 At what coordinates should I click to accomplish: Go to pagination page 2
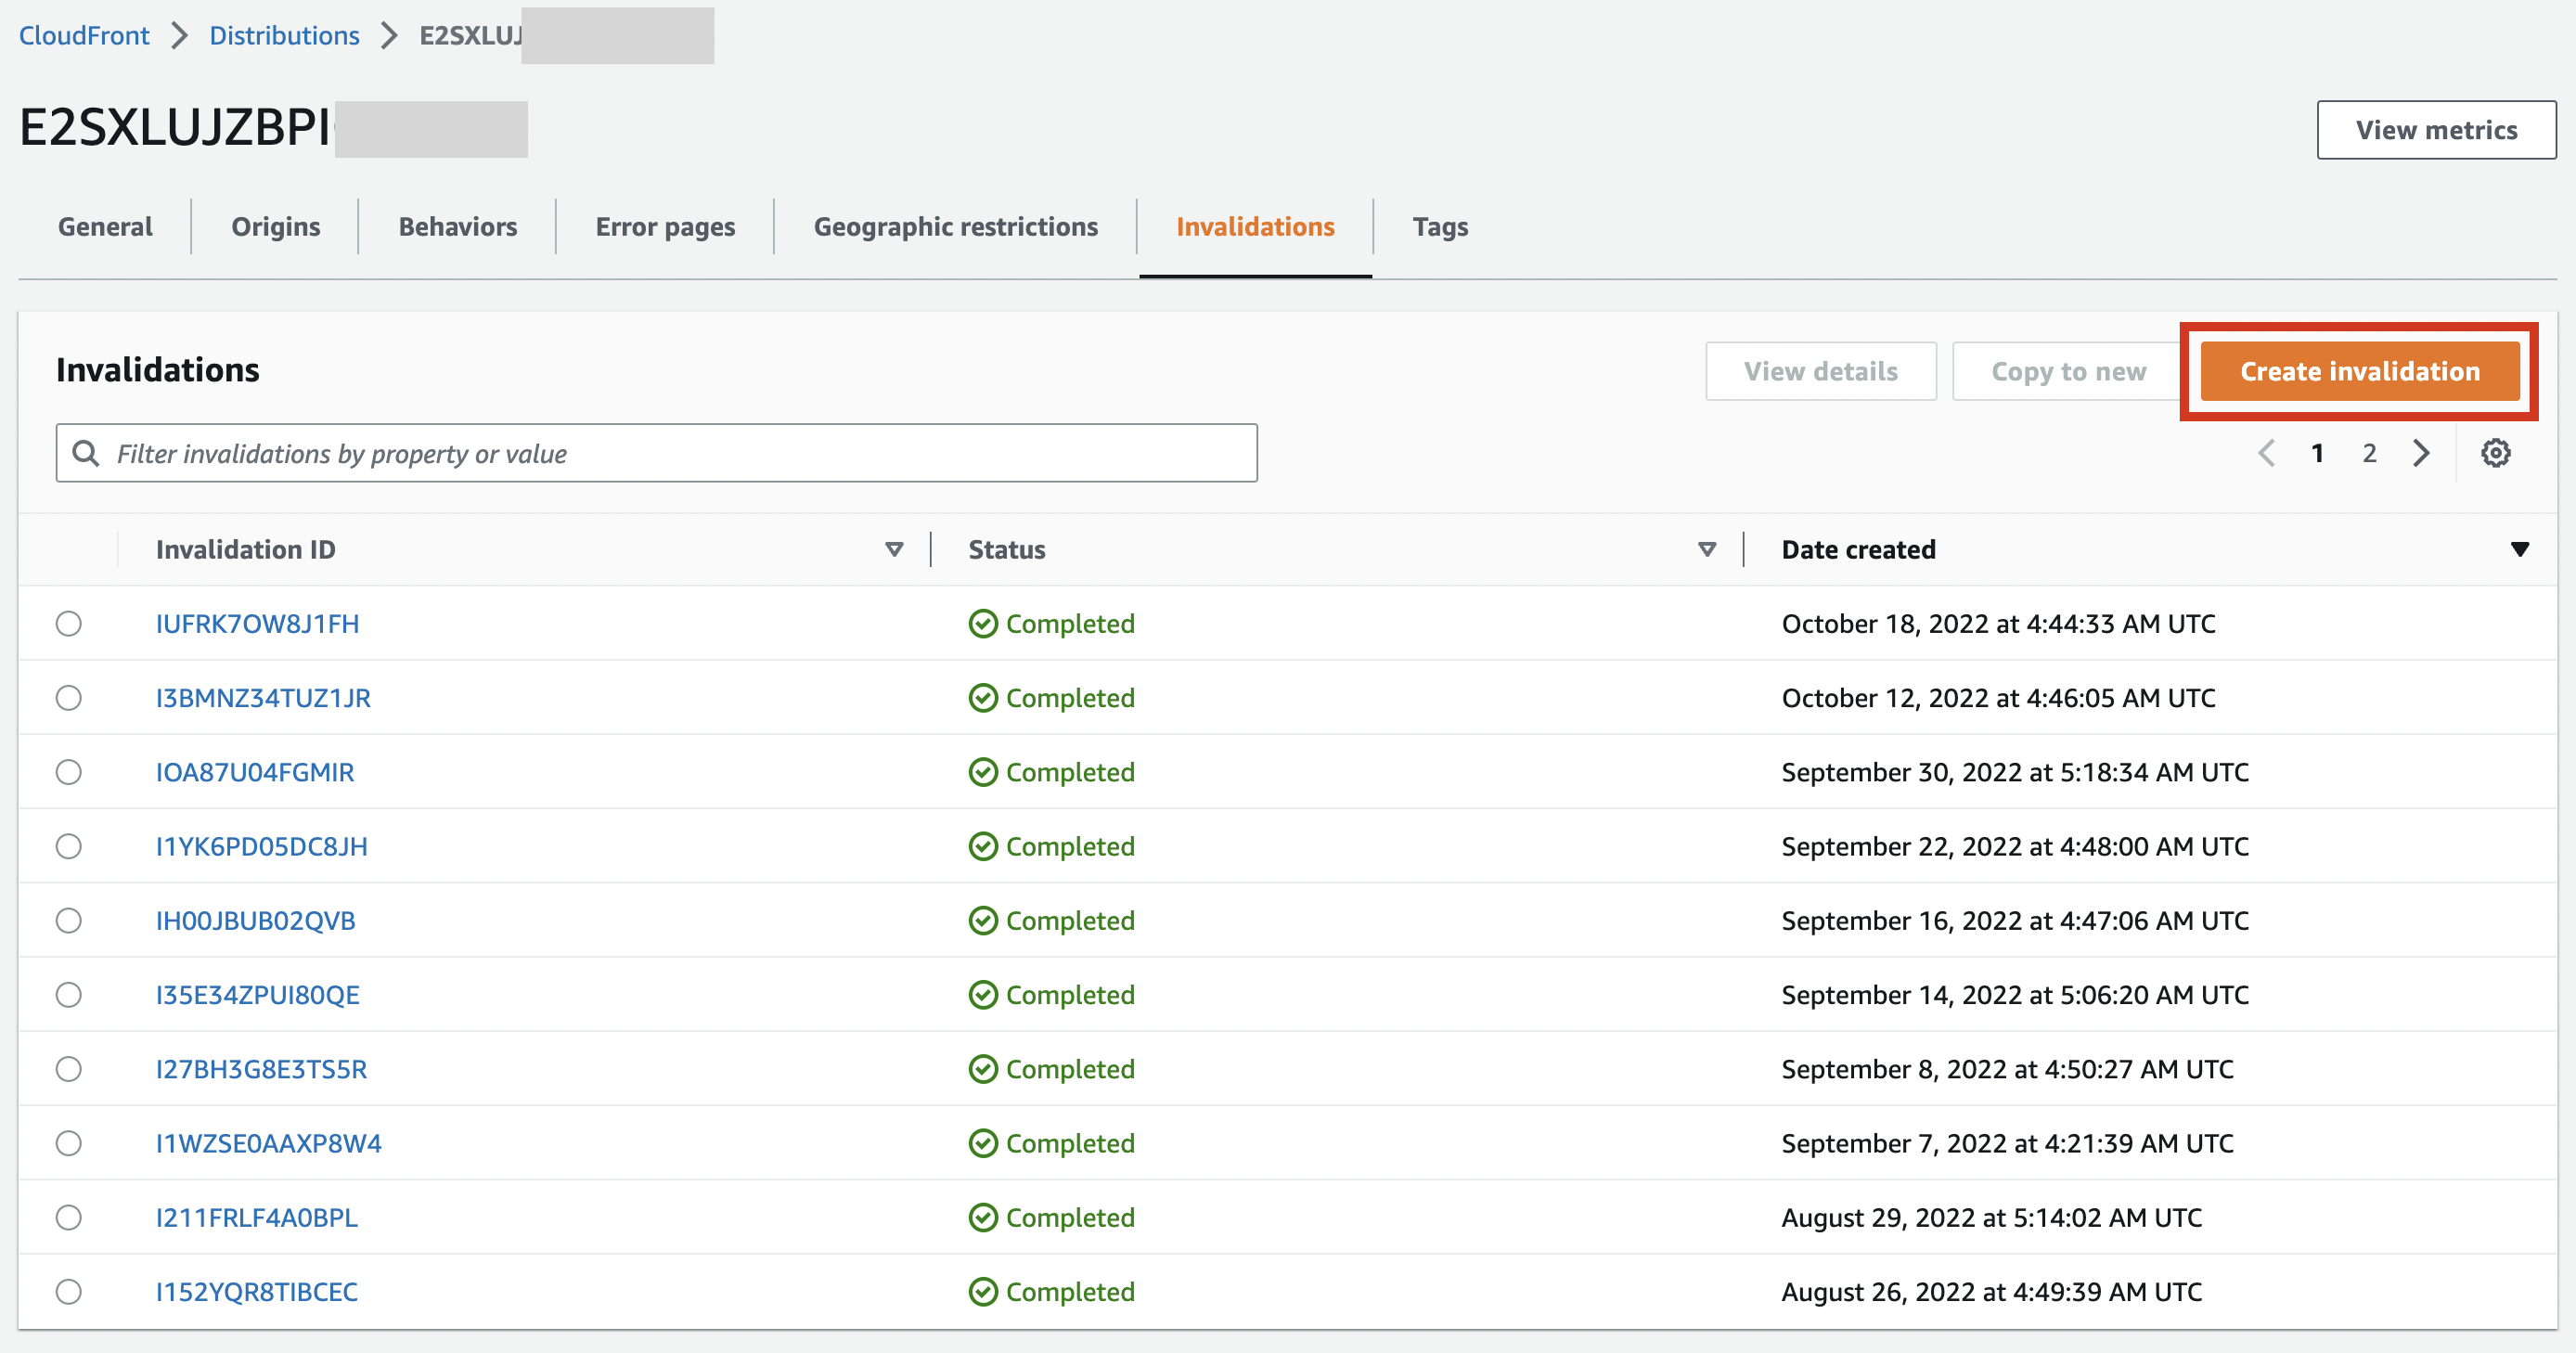click(x=2369, y=453)
